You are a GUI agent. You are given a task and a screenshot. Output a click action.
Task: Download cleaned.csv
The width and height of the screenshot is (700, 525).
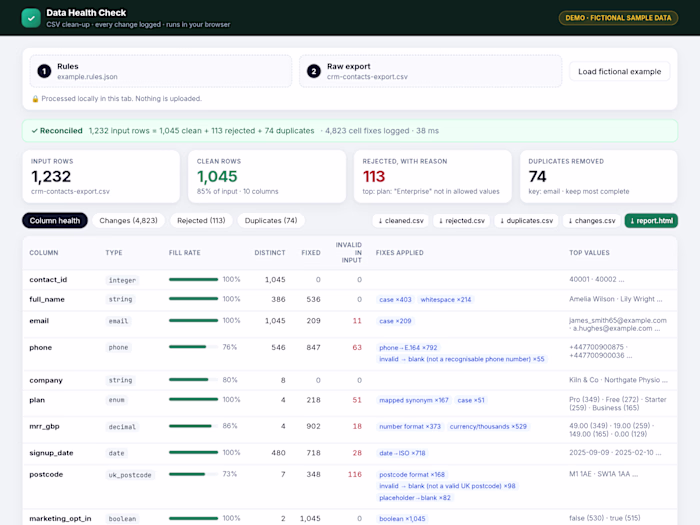(x=401, y=221)
